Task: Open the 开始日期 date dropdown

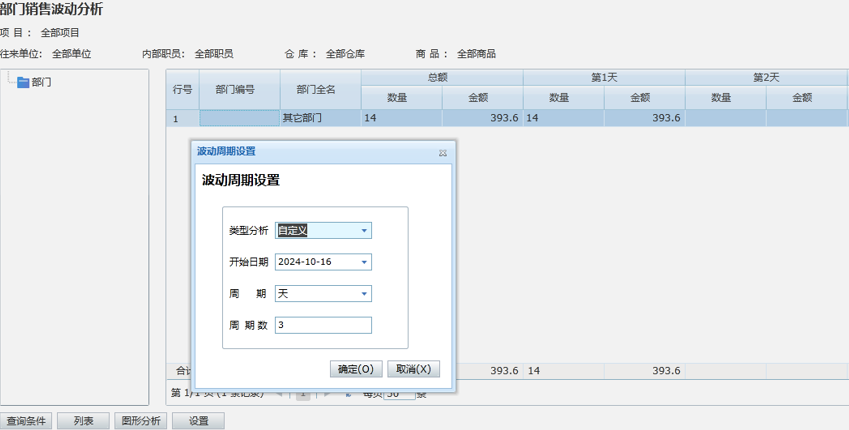Action: (364, 262)
